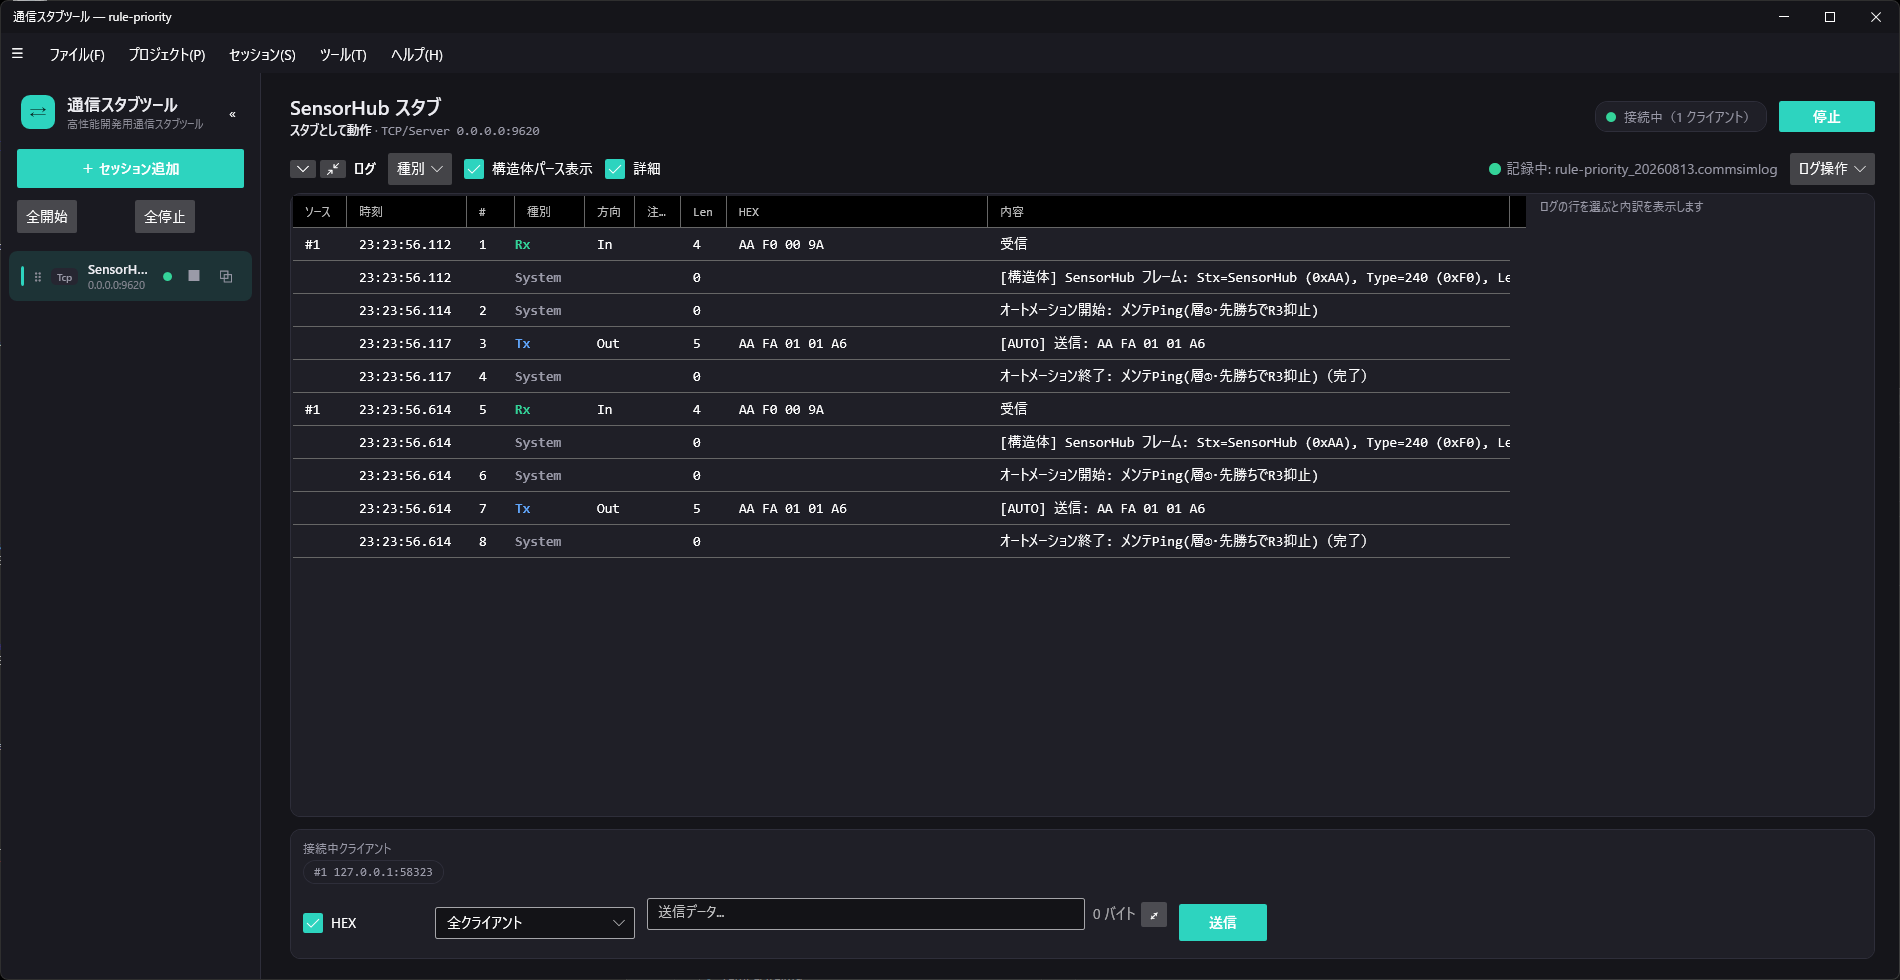The image size is (1900, 980).
Task: Collapse the sidebar with the double chevron
Action: (232, 114)
